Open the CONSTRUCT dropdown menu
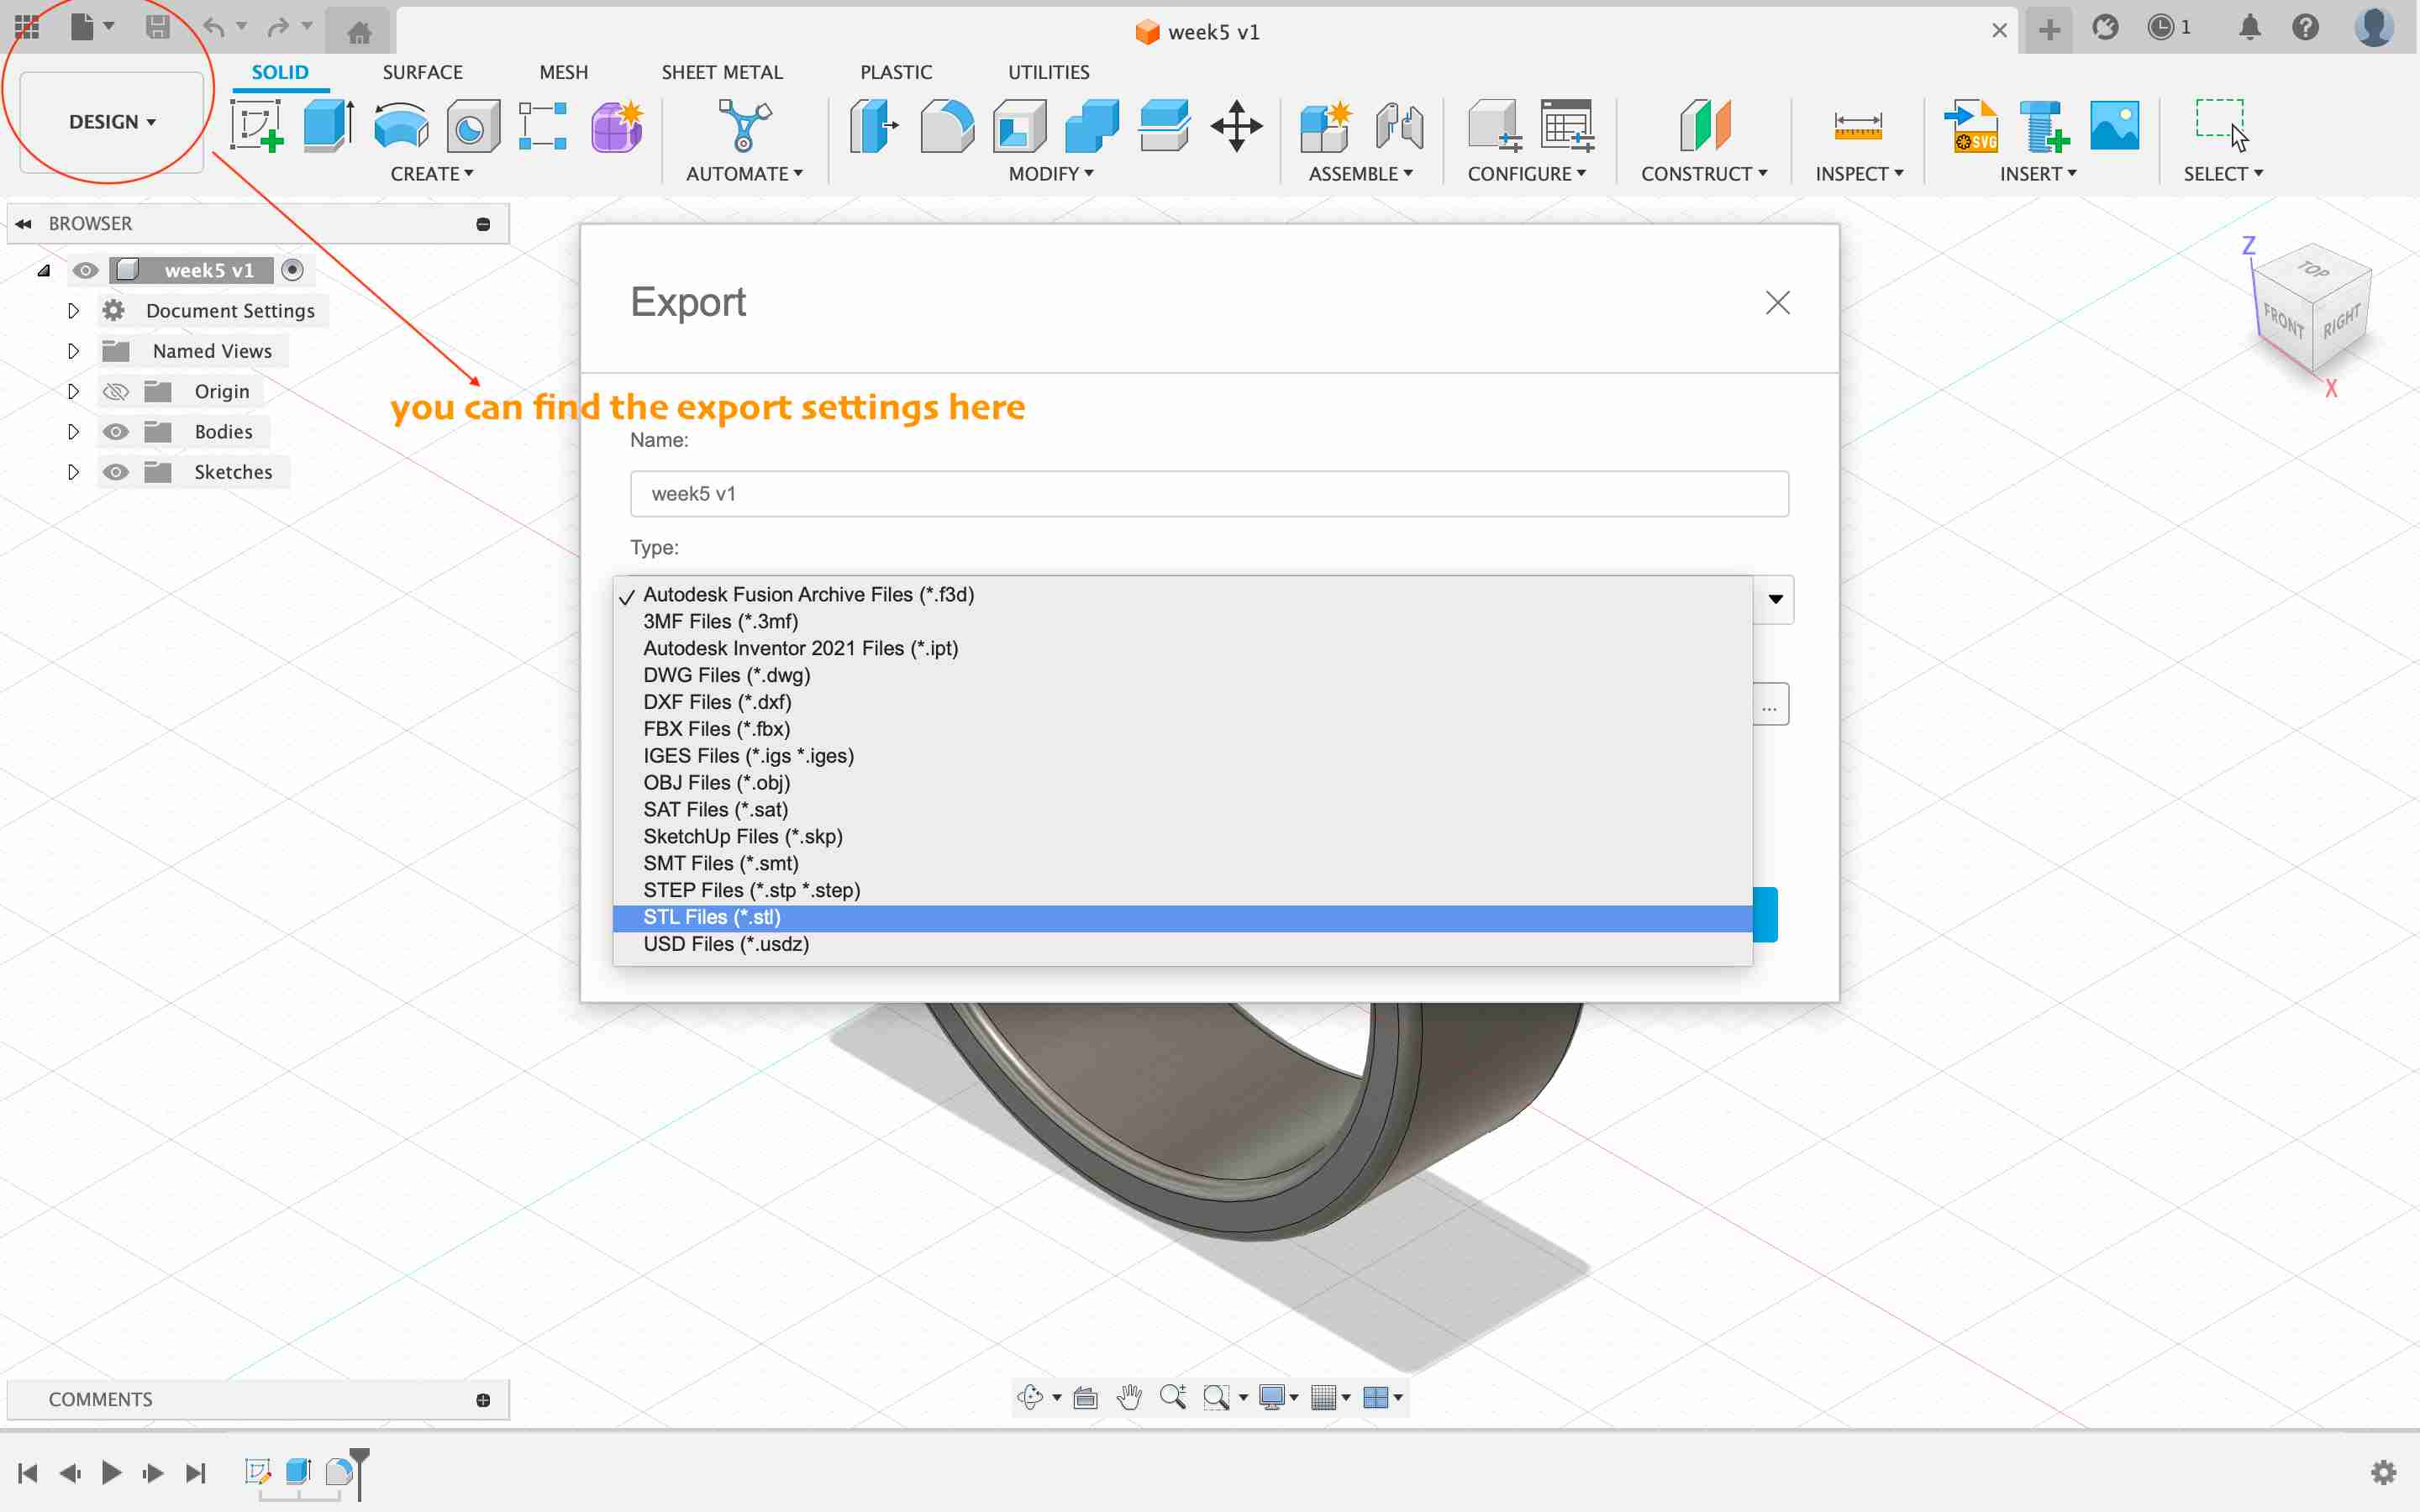 click(x=1704, y=174)
